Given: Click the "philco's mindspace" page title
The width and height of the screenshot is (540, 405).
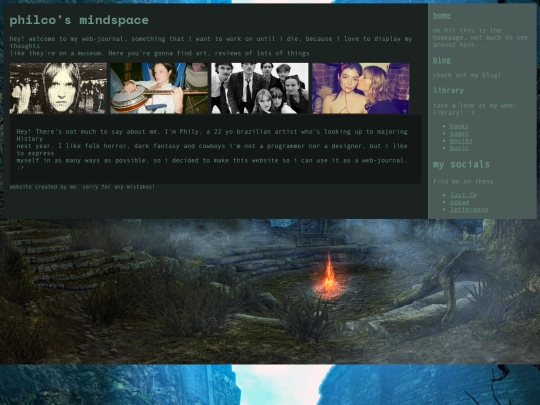Looking at the screenshot, I should coord(79,20).
